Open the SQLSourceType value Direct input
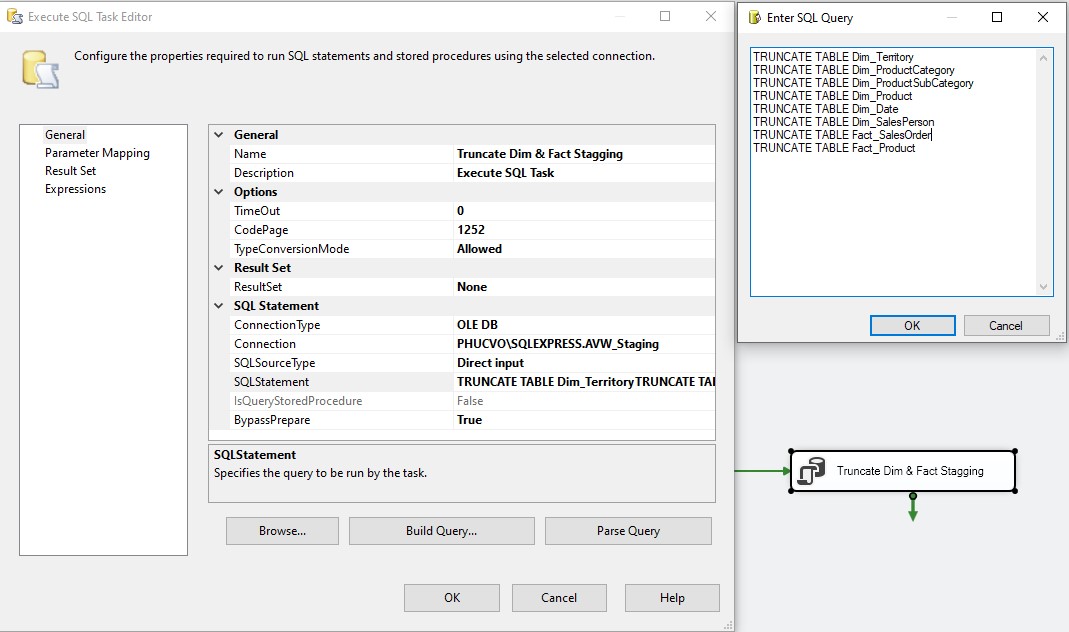The height and width of the screenshot is (632, 1069). click(585, 363)
